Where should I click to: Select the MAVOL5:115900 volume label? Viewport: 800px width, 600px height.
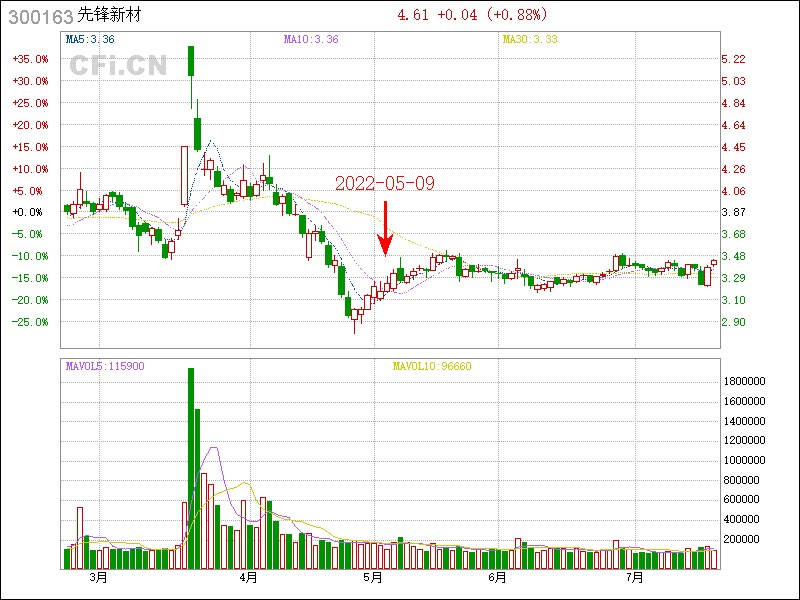(x=104, y=366)
